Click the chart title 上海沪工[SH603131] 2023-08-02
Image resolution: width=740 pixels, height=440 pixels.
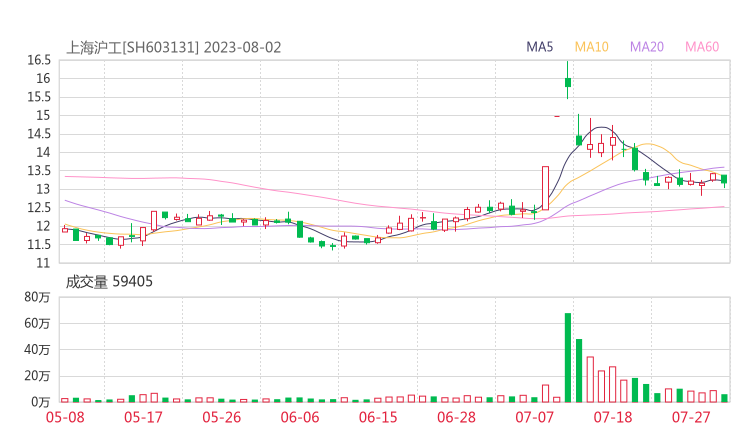174,48
